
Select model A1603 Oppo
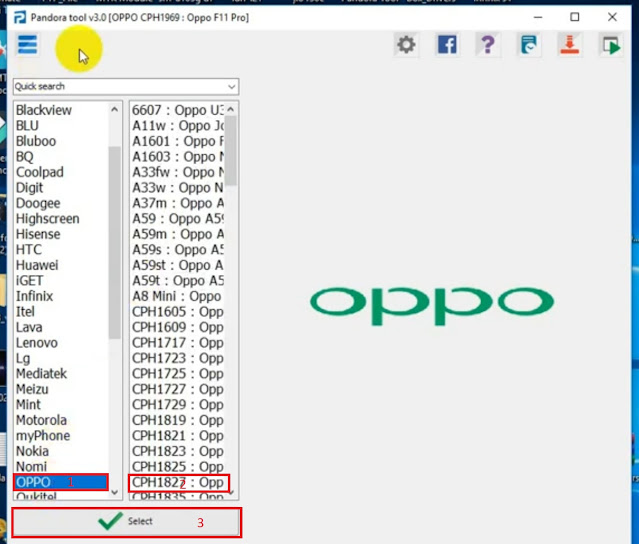[x=178, y=156]
